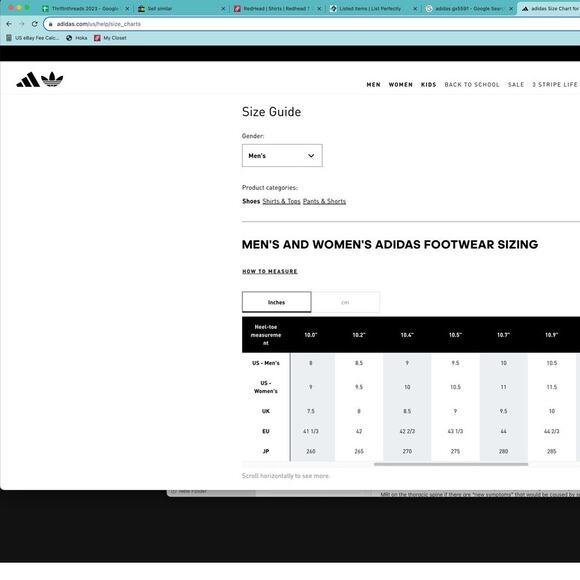The image size is (580, 580).
Task: Click the UK size 7.5 cell
Action: (x=311, y=411)
